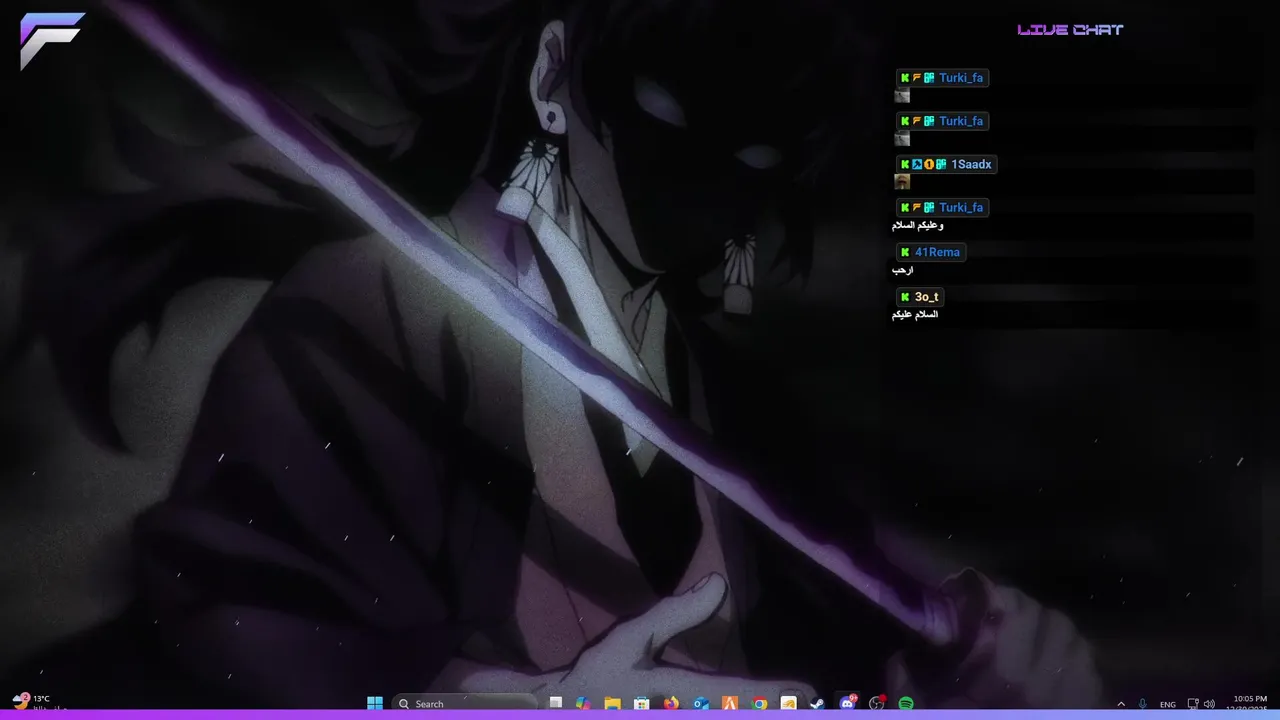This screenshot has height=720, width=1280.
Task: Open the weather widget showing 13°C
Action: point(38,703)
